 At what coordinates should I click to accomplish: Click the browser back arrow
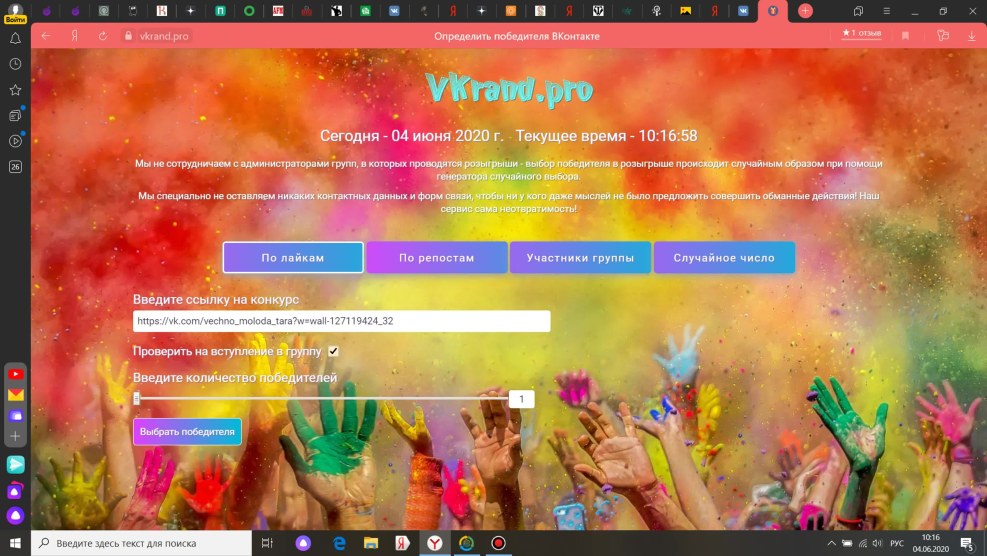click(46, 35)
